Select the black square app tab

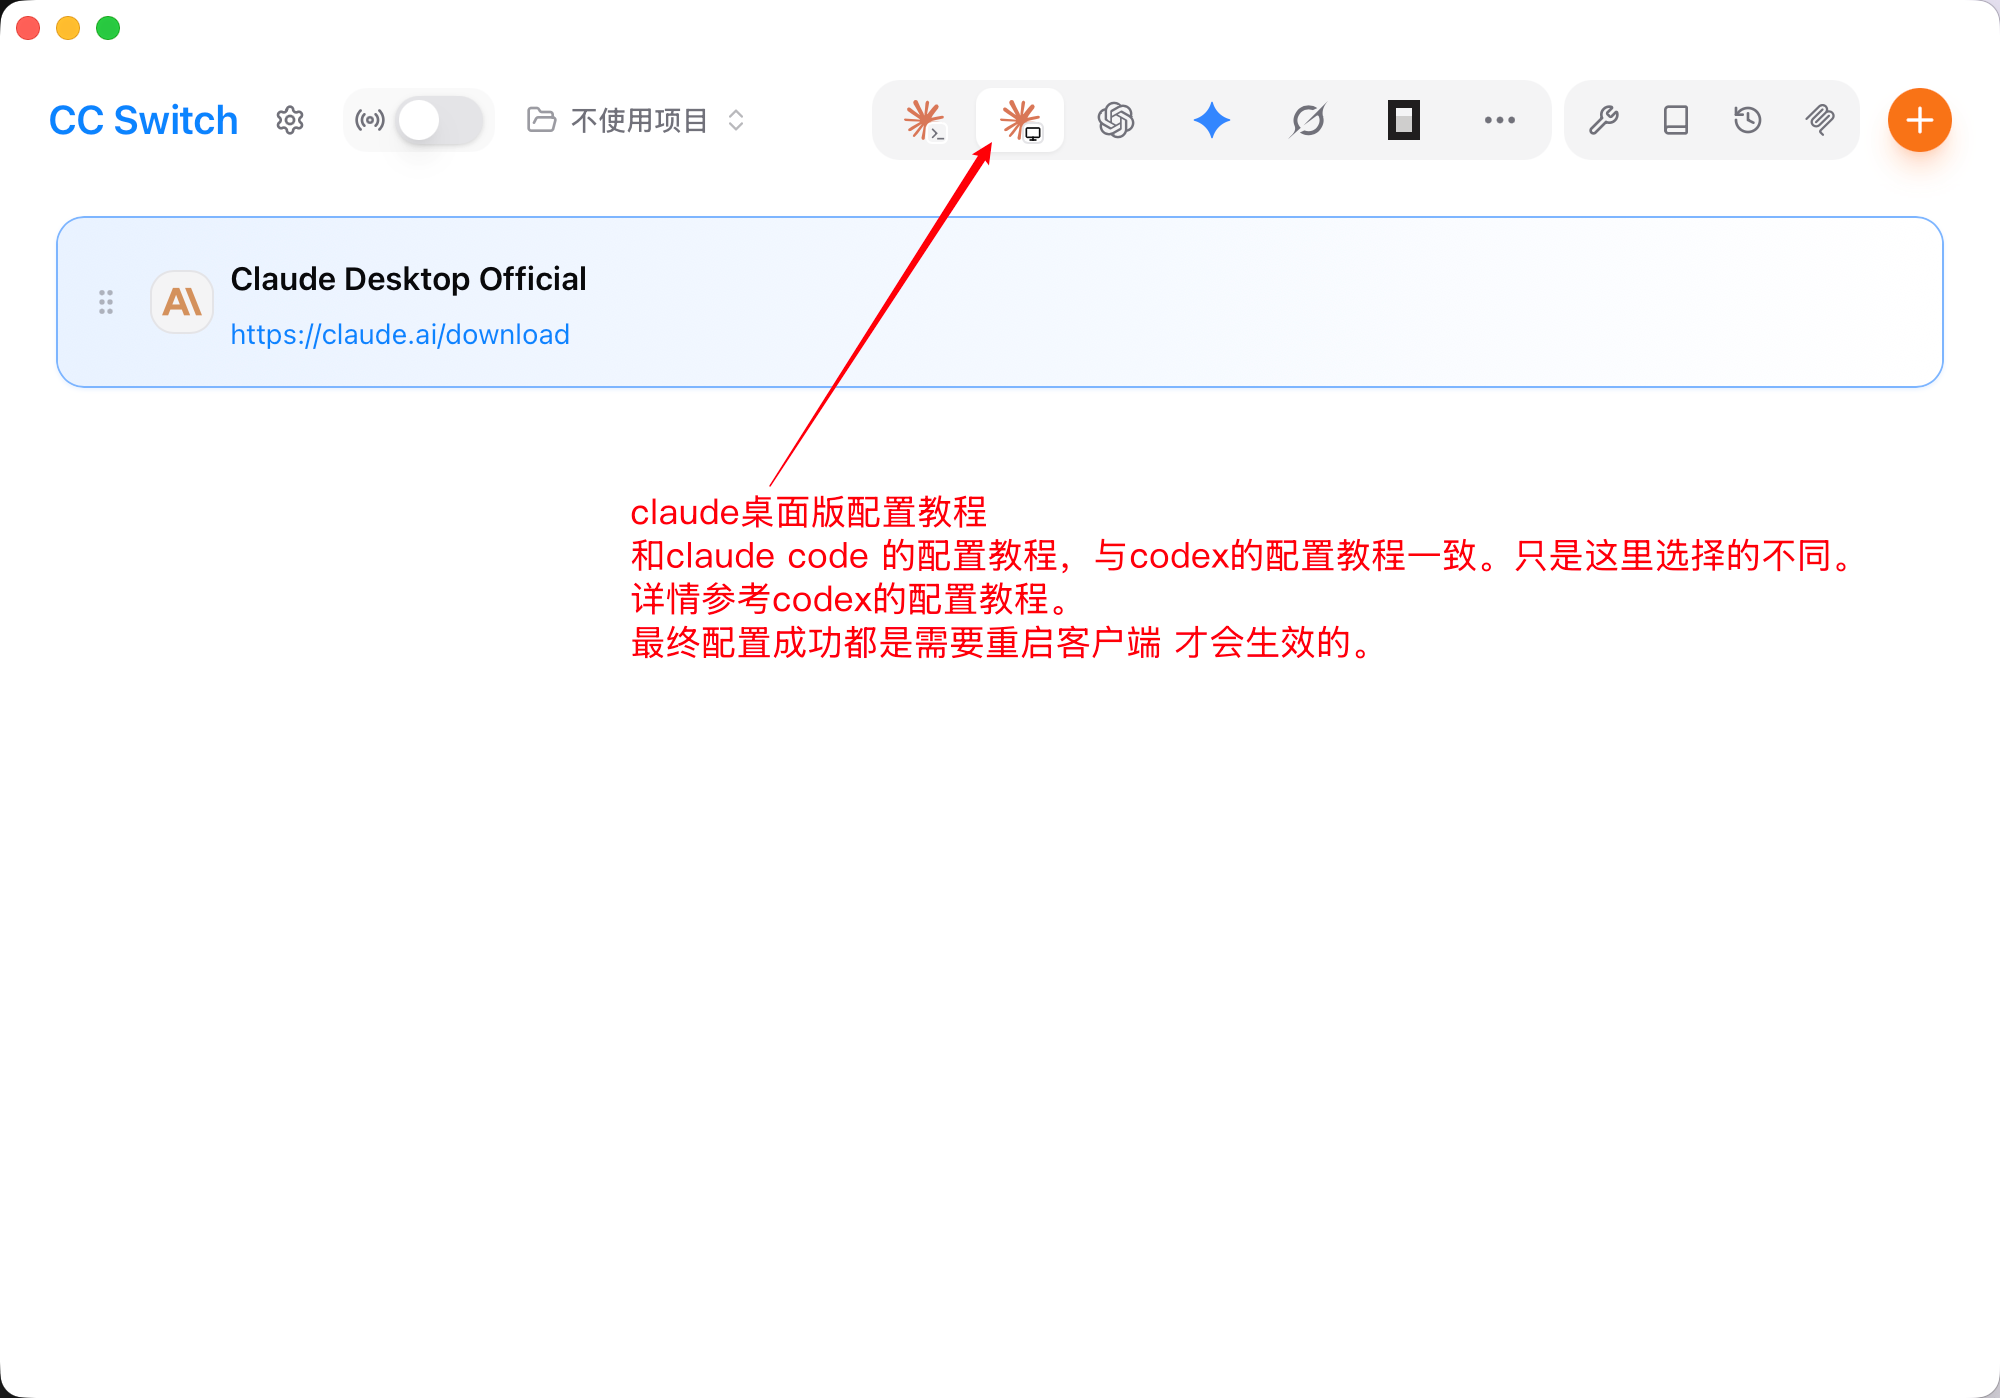coord(1404,120)
